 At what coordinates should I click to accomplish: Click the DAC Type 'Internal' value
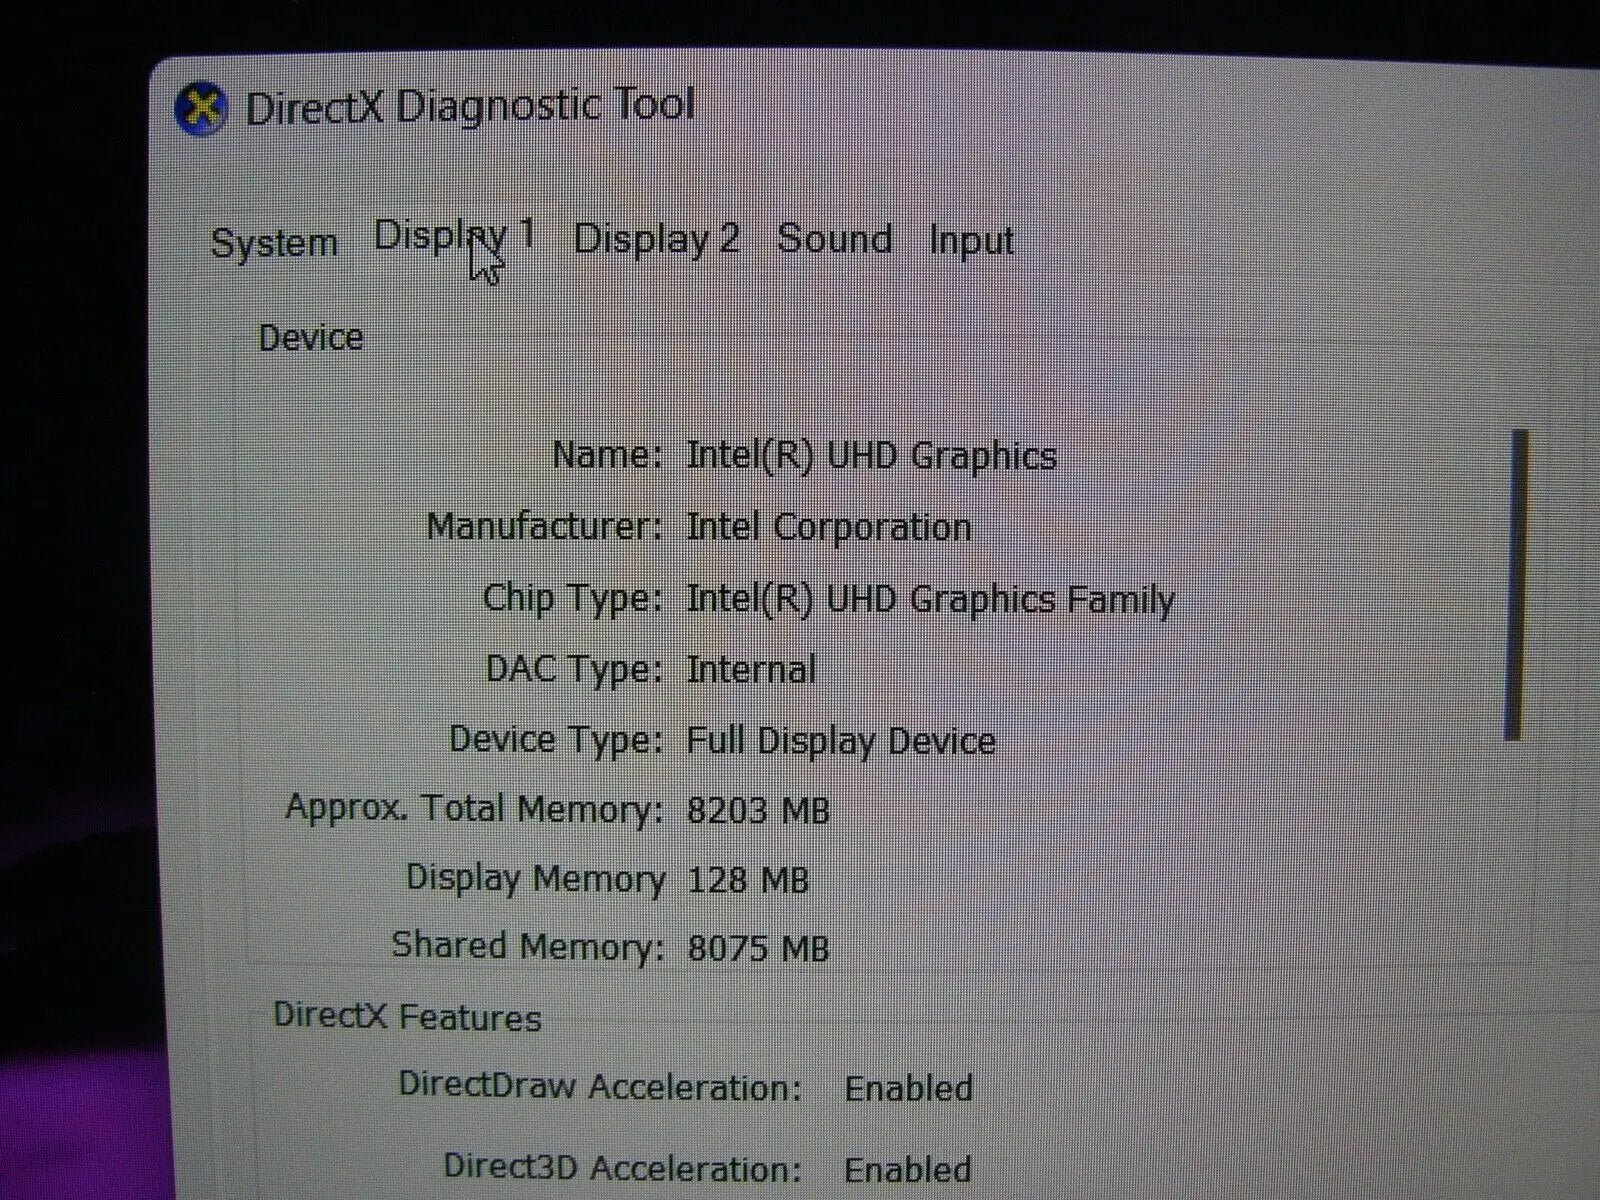click(751, 669)
